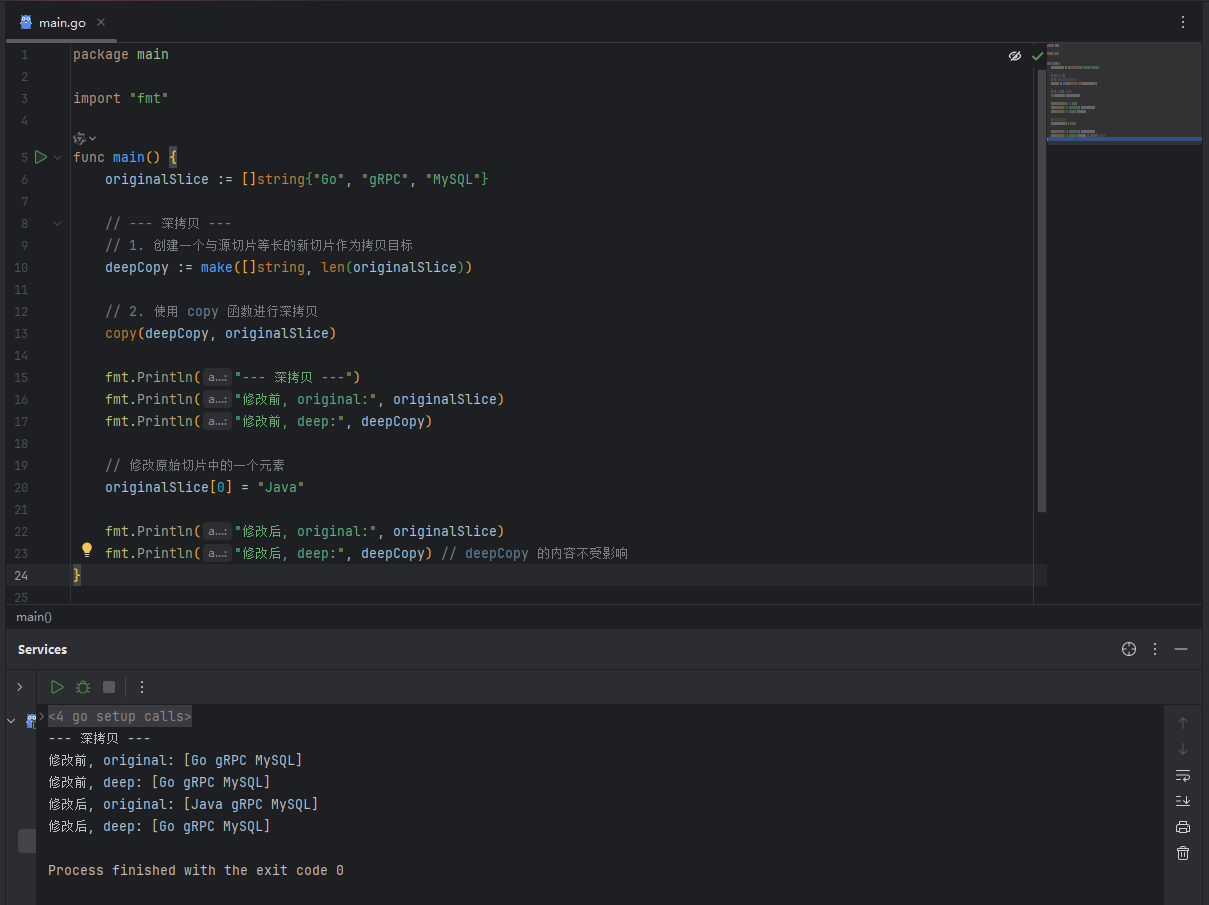Click the code minimap preview
Viewport: 1209px width, 905px height.
[1124, 95]
